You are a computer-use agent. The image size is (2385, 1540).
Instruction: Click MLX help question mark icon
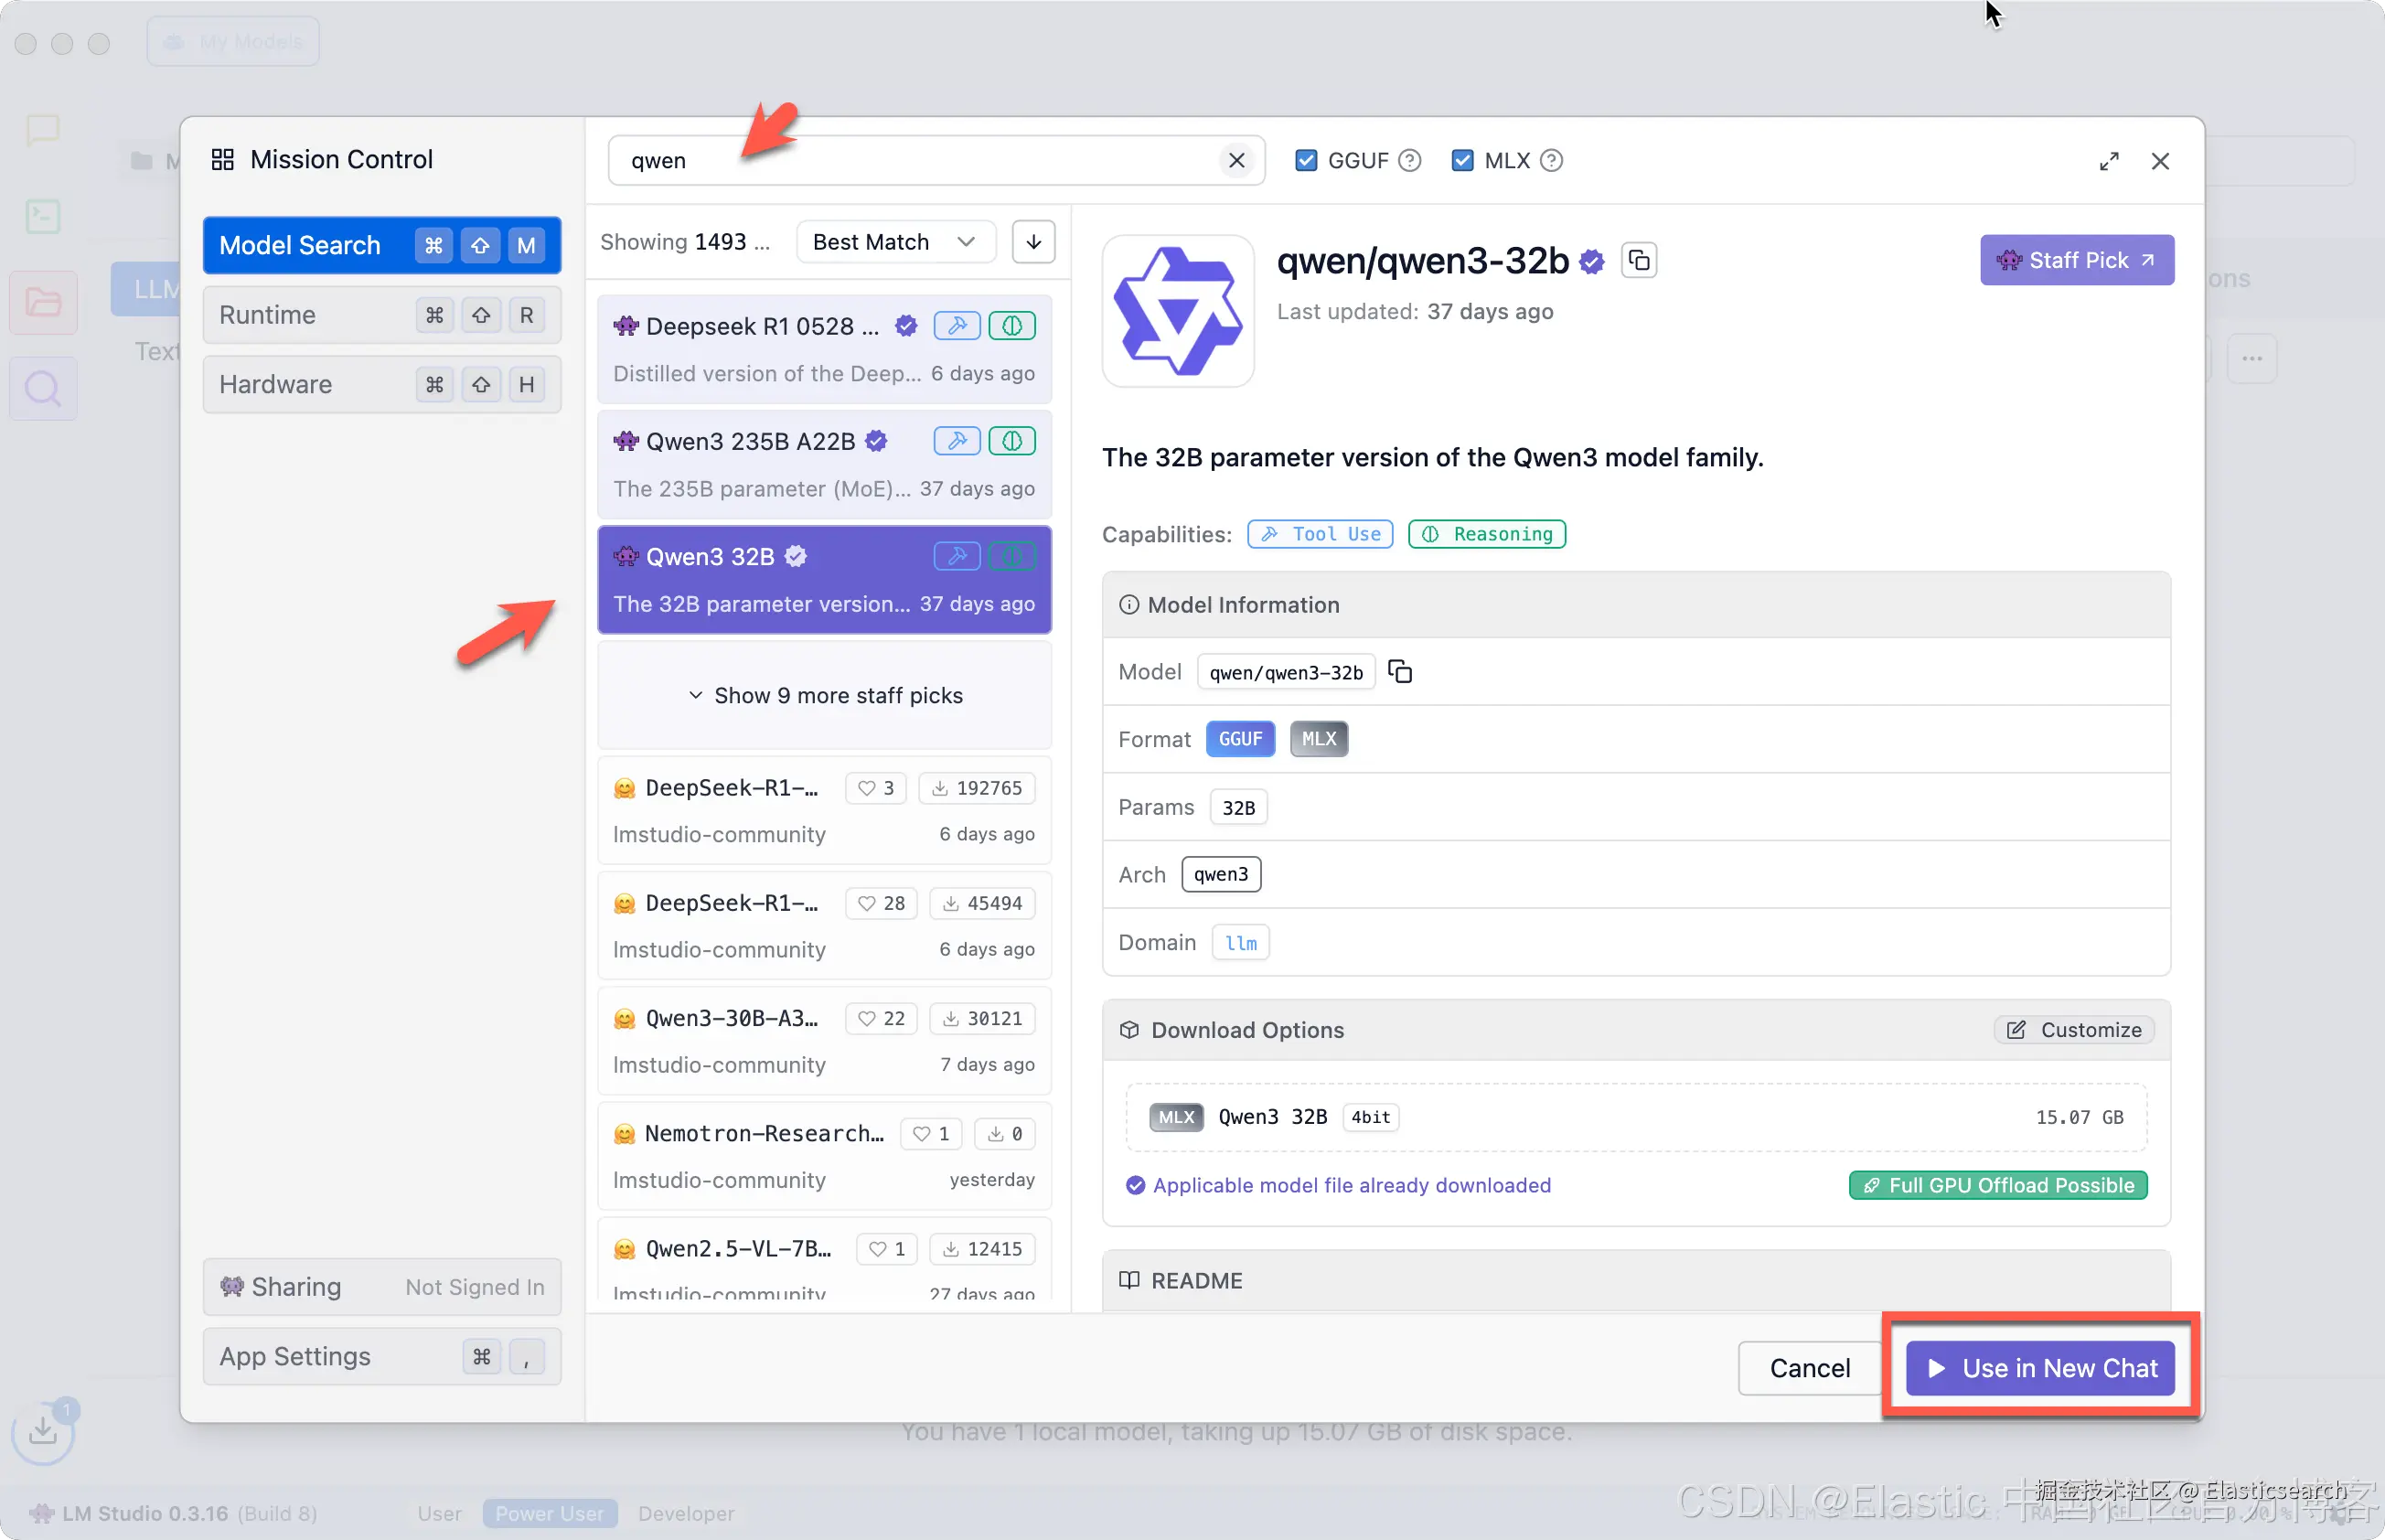(1551, 160)
